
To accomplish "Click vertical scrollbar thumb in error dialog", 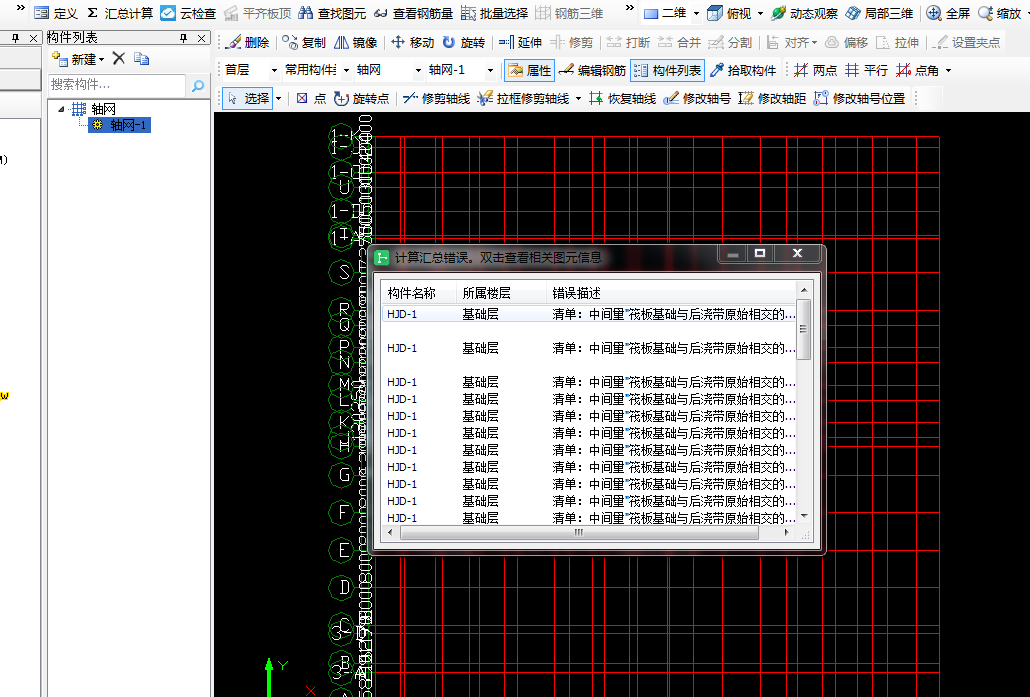I will 804,329.
